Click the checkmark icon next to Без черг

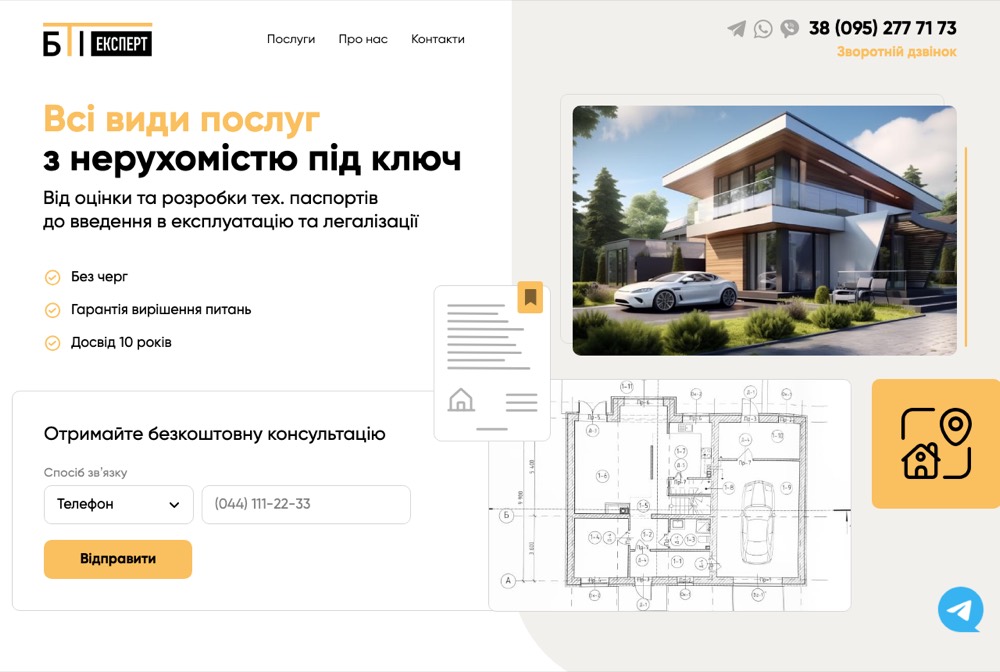(x=52, y=277)
